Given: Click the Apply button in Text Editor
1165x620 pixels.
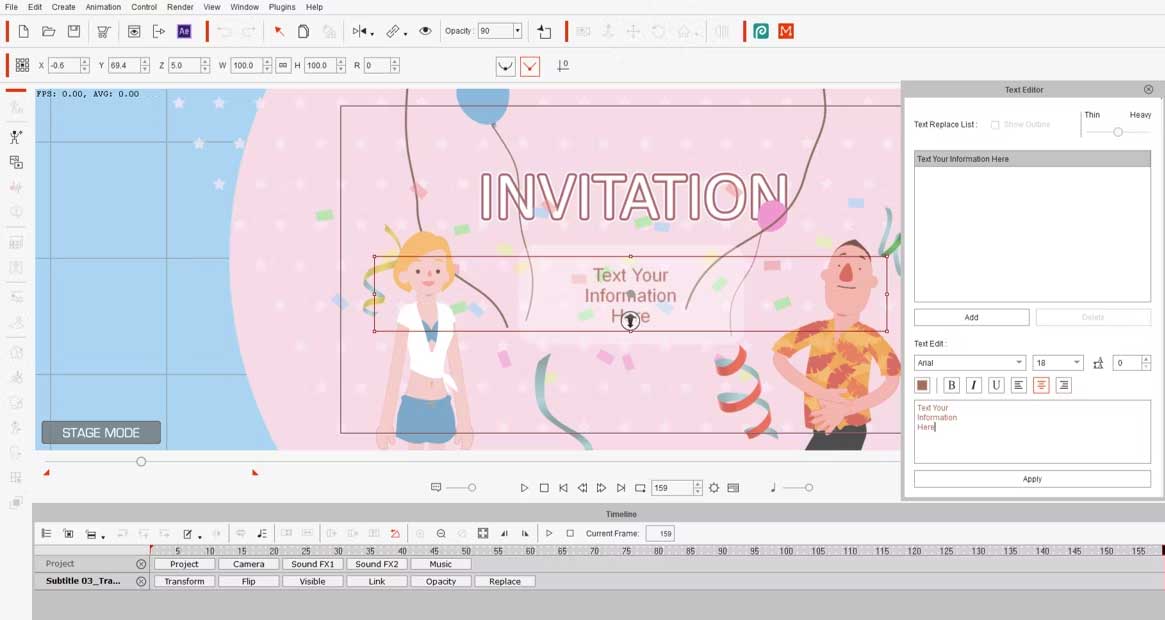Looking at the screenshot, I should click(x=1032, y=479).
